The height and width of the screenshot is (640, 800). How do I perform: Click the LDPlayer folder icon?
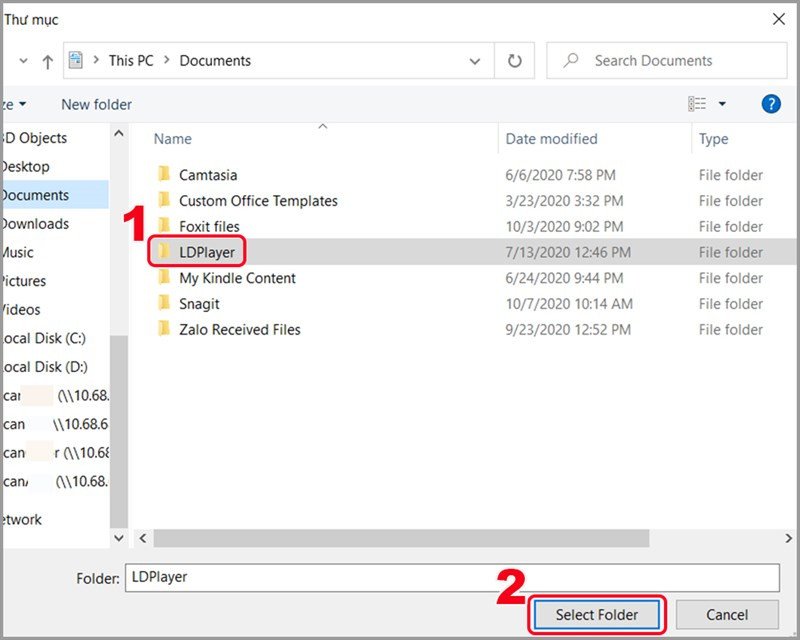point(166,252)
